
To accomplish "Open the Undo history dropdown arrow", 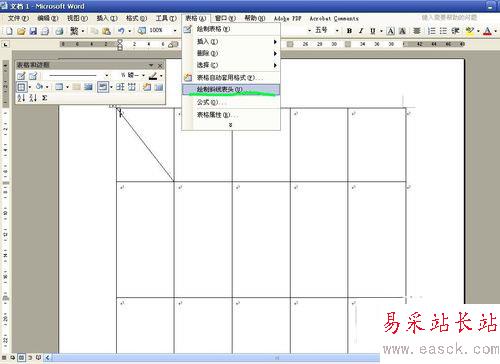I will (130, 31).
